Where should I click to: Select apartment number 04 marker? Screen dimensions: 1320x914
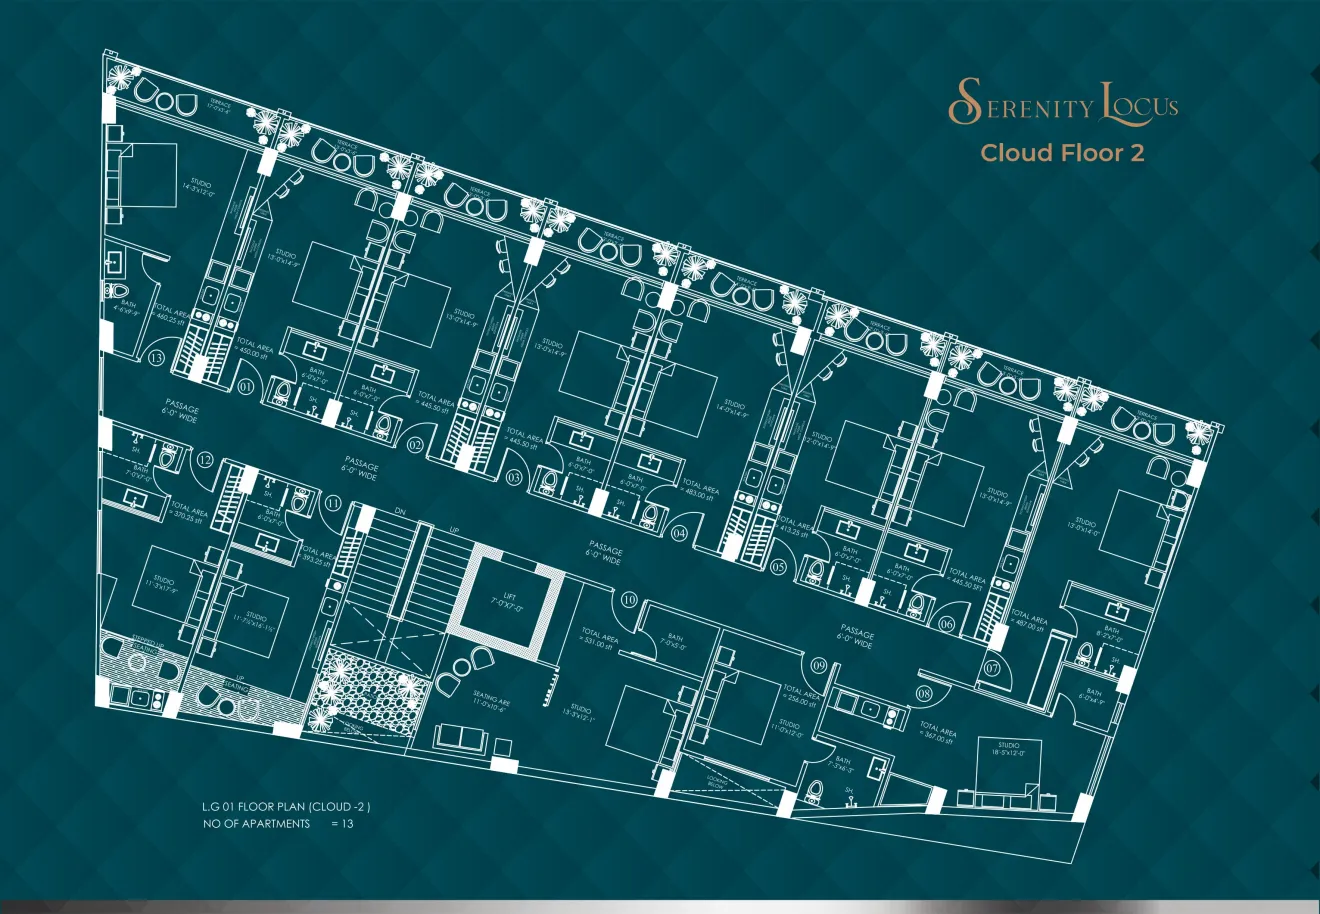(x=680, y=534)
